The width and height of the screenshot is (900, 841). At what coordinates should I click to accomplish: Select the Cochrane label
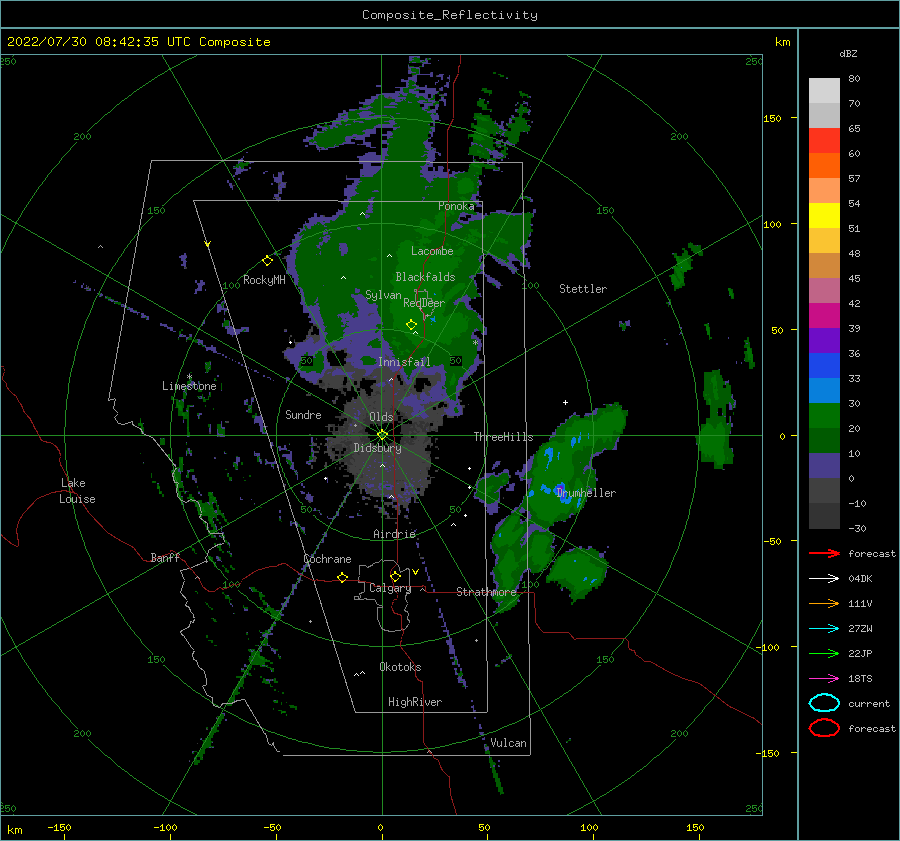click(x=327, y=559)
